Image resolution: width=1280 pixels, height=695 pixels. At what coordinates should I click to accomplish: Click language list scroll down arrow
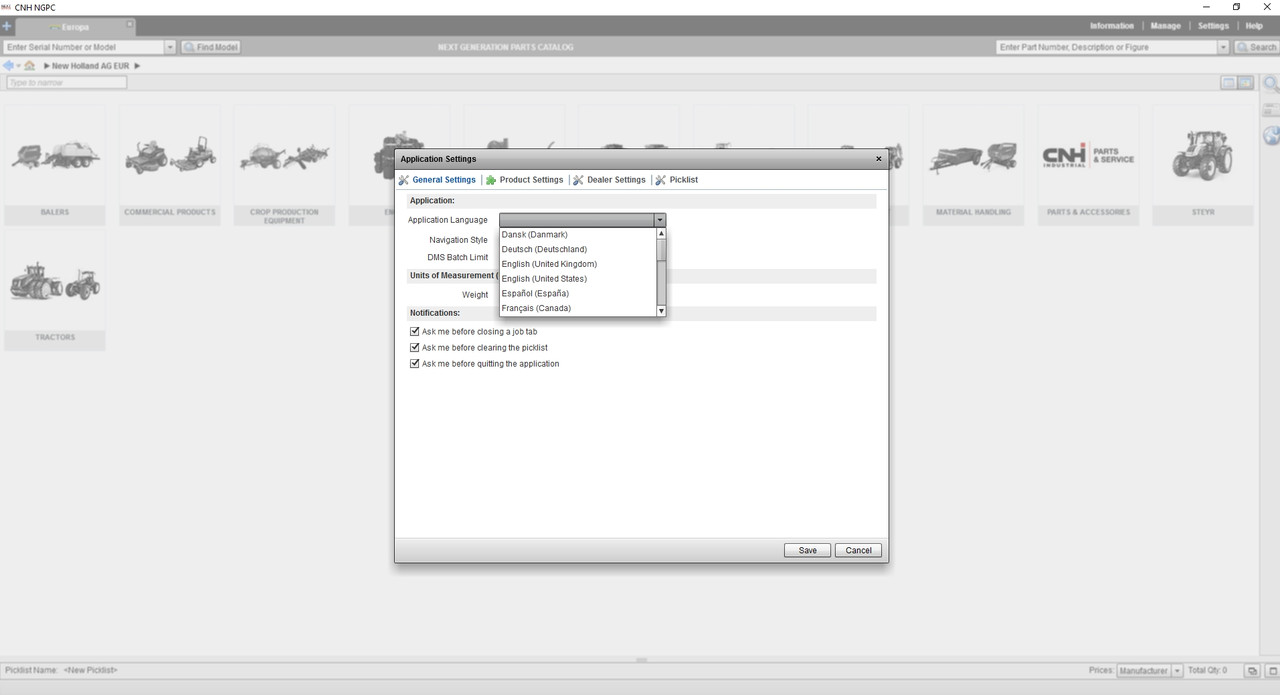point(661,311)
